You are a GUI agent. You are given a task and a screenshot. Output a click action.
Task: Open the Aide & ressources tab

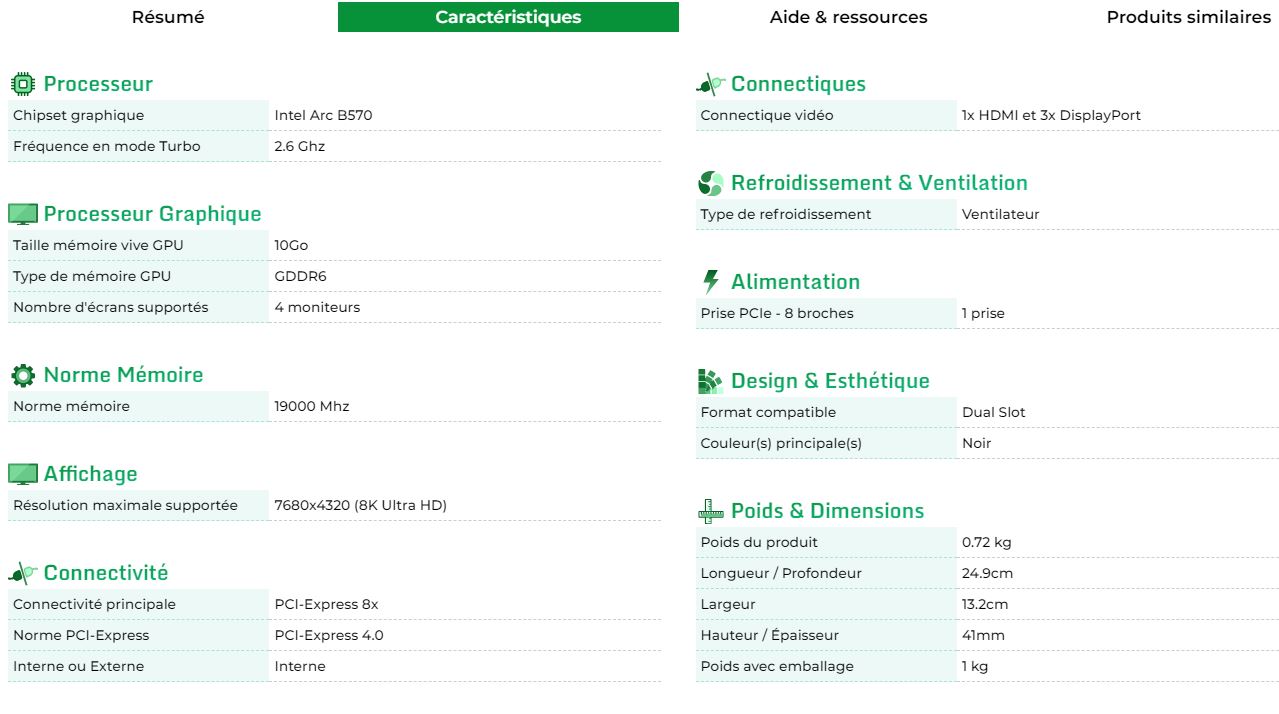pyautogui.click(x=848, y=17)
